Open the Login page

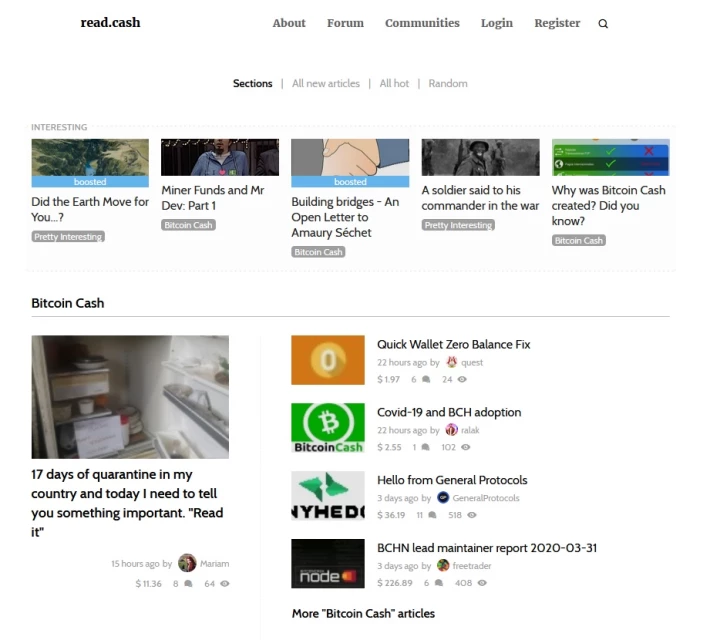tap(497, 23)
